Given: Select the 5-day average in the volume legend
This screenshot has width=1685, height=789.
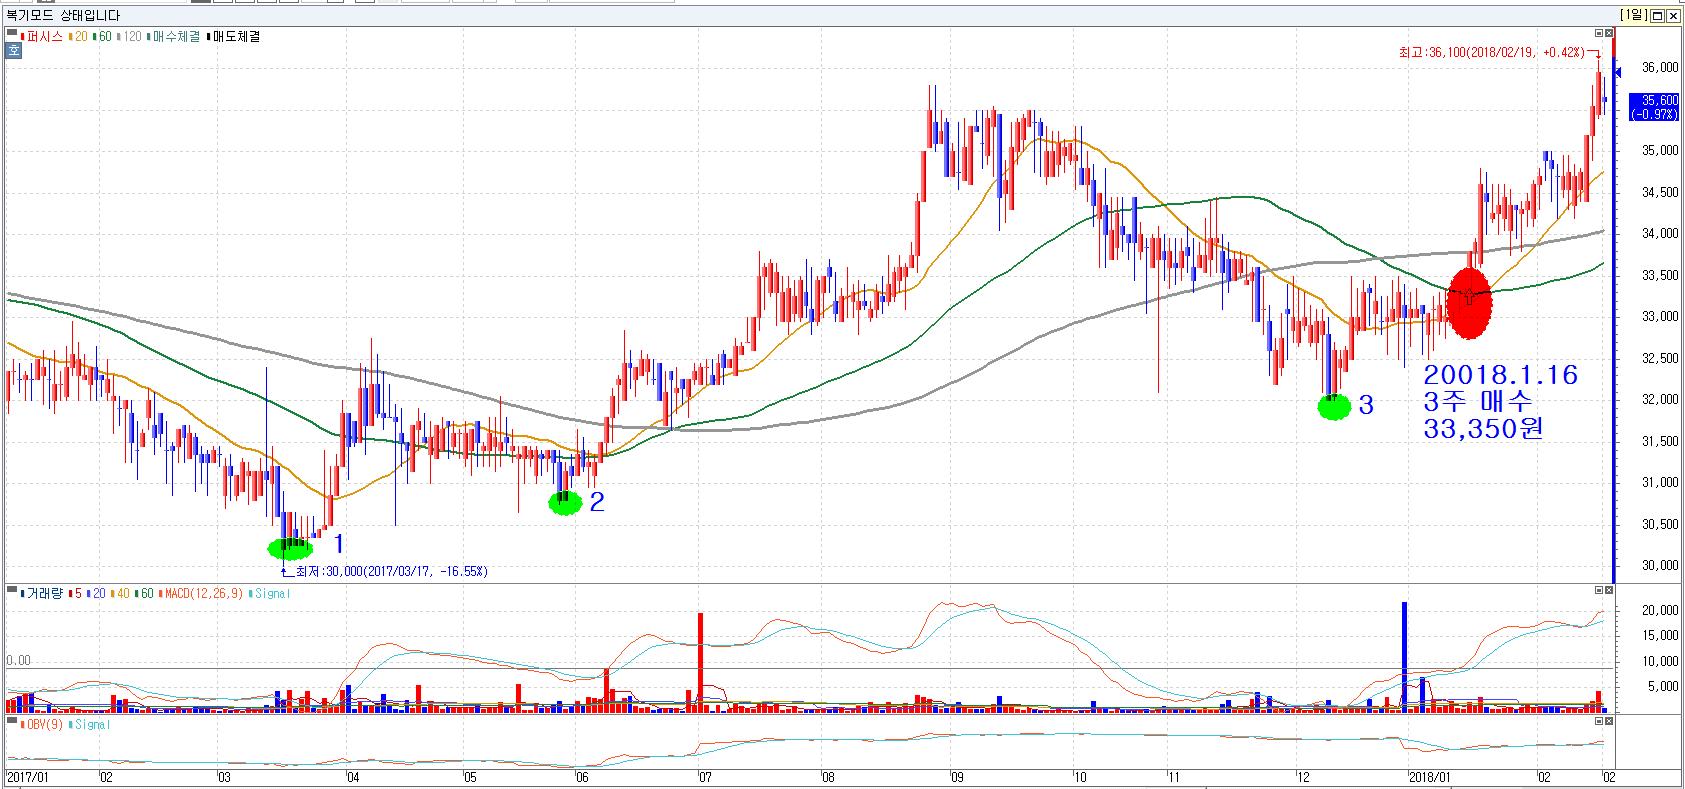Looking at the screenshot, I should (x=77, y=593).
